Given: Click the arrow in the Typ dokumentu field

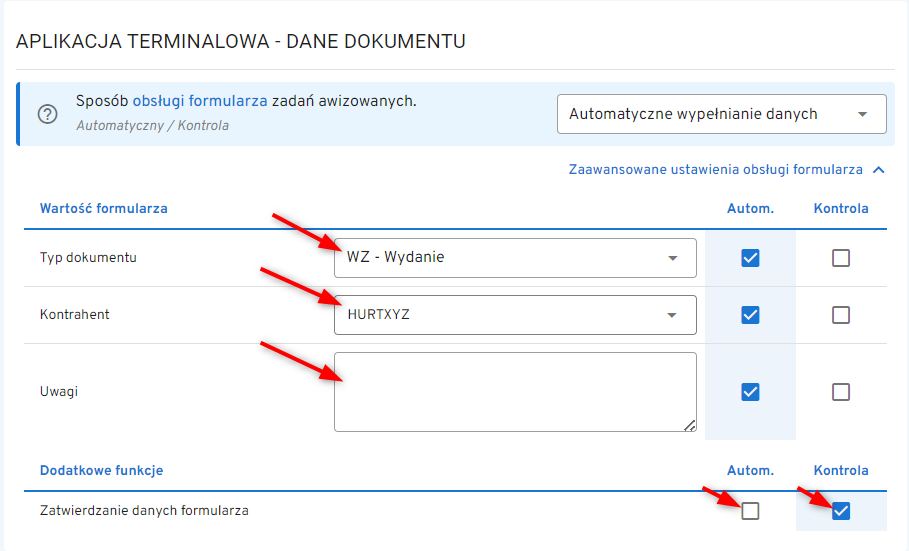Looking at the screenshot, I should click(672, 258).
